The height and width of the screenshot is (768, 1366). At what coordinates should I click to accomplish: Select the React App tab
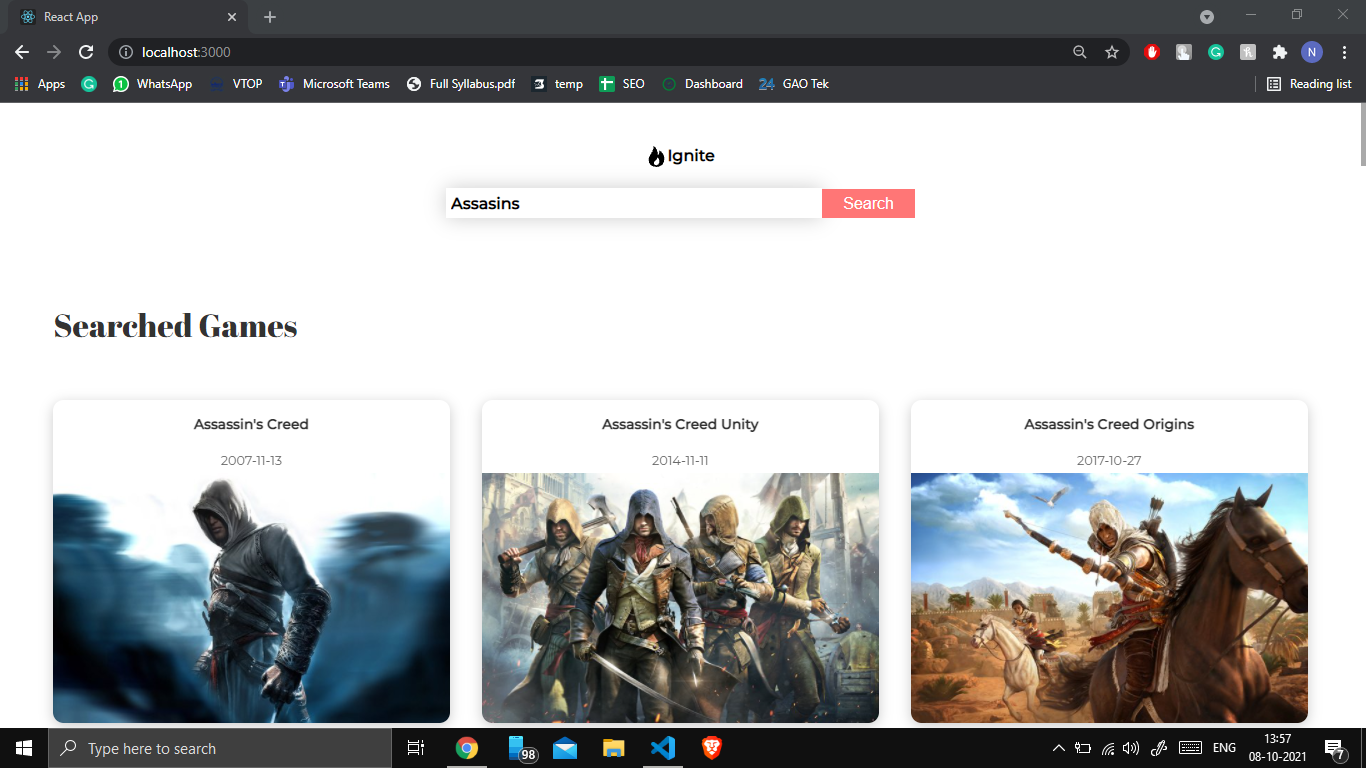pos(128,17)
